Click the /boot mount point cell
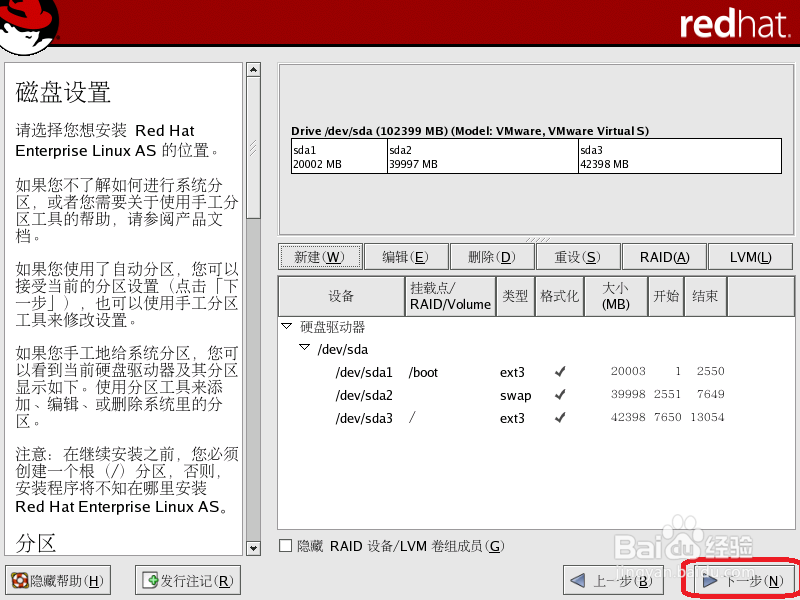Viewport: 800px width, 600px height. (x=423, y=372)
